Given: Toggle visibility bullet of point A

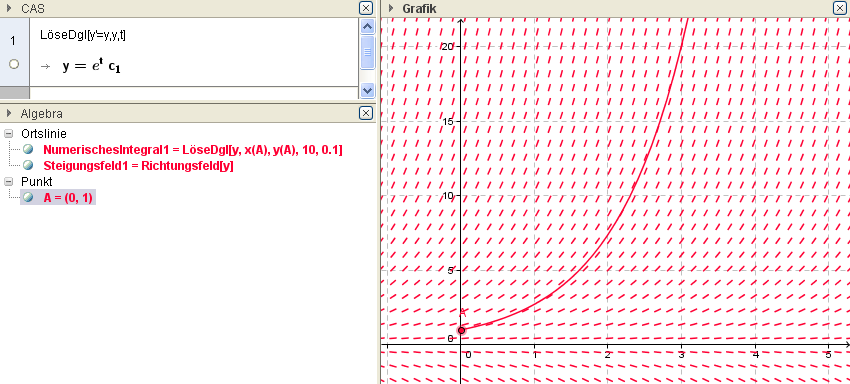Looking at the screenshot, I should pyautogui.click(x=28, y=197).
